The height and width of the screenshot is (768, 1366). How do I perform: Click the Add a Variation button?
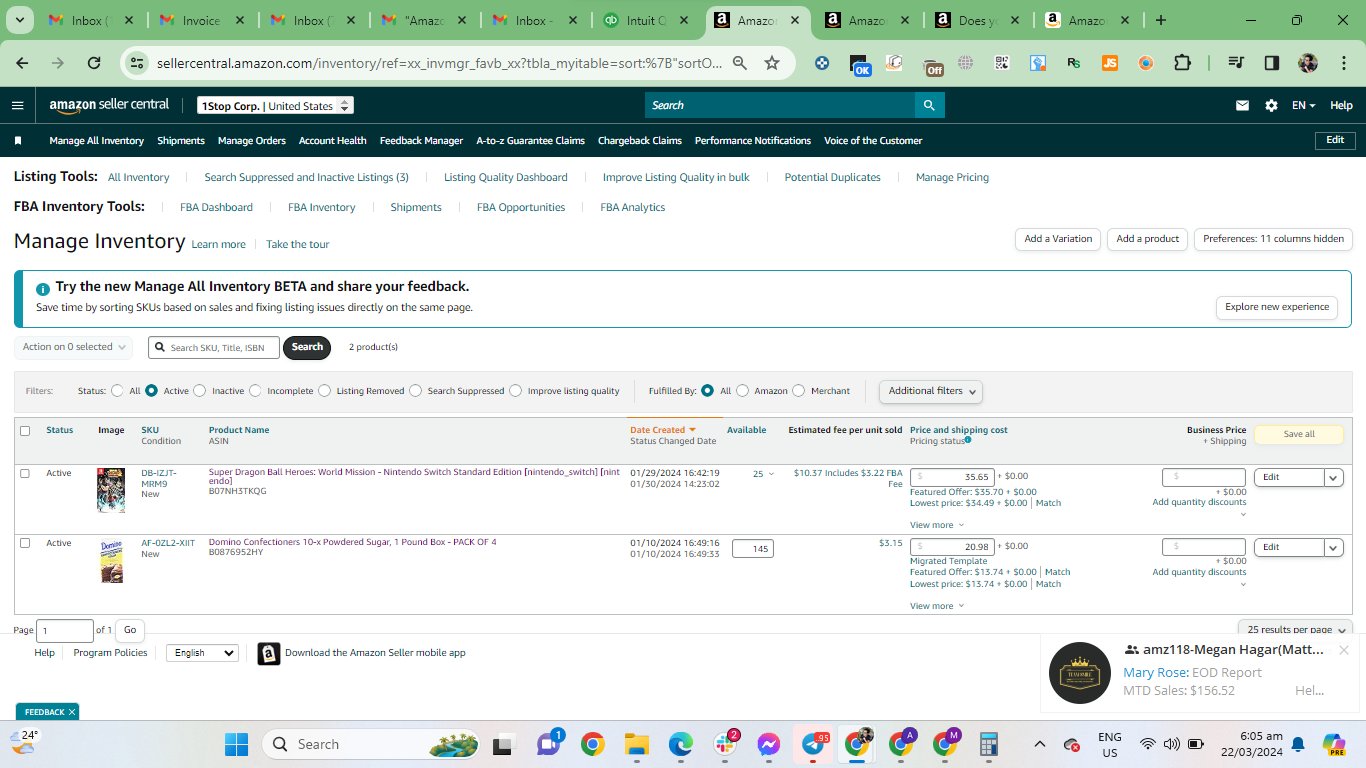tap(1058, 239)
